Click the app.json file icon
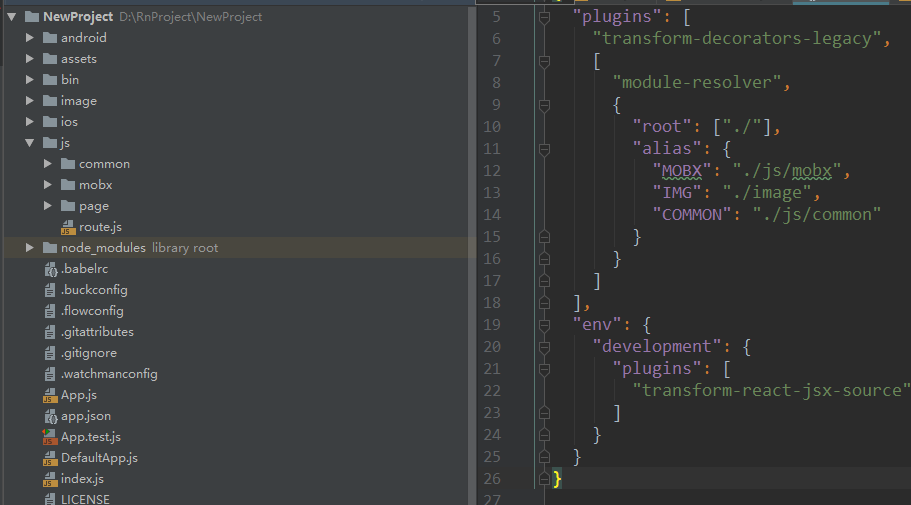Screen dimensions: 911x505 click(51, 416)
